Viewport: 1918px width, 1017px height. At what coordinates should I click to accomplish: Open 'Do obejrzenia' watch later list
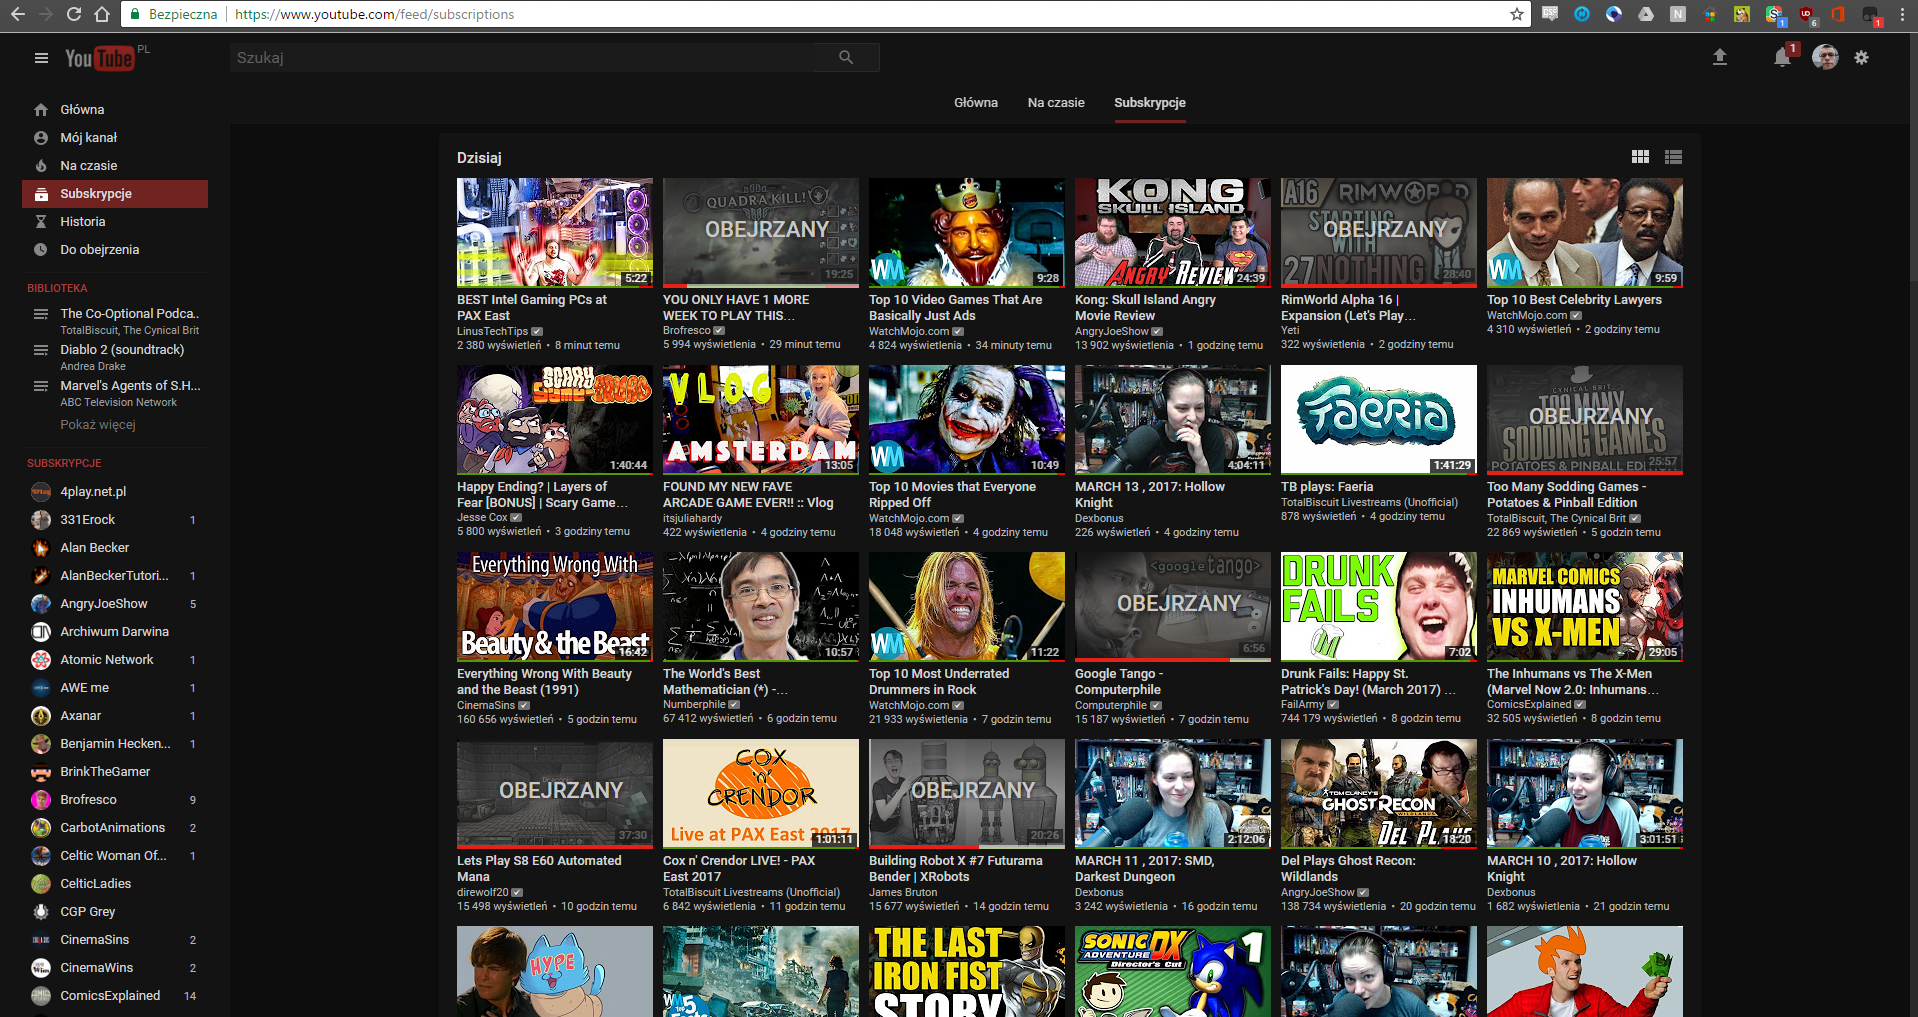pyautogui.click(x=99, y=250)
